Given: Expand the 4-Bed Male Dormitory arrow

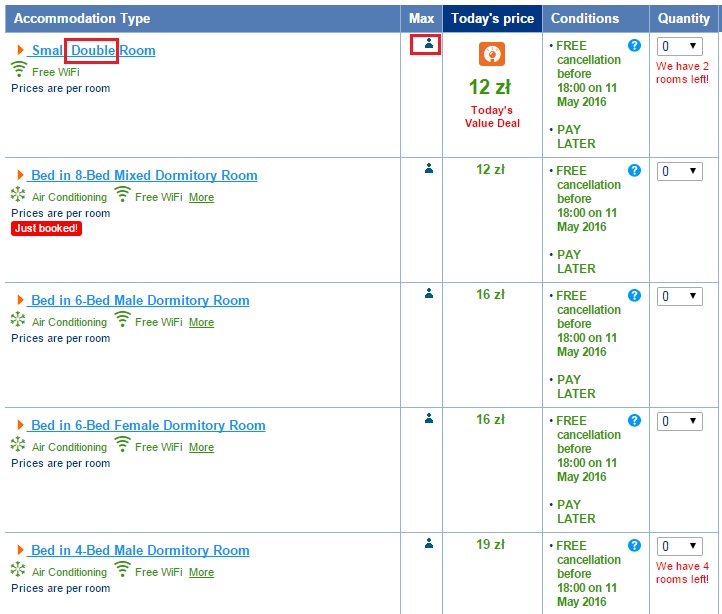Looking at the screenshot, I should pos(20,550).
